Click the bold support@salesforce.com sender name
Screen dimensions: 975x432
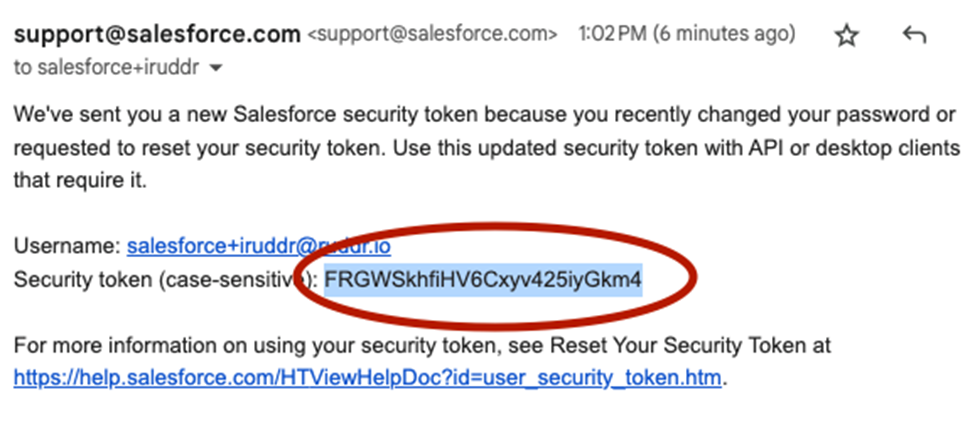157,35
